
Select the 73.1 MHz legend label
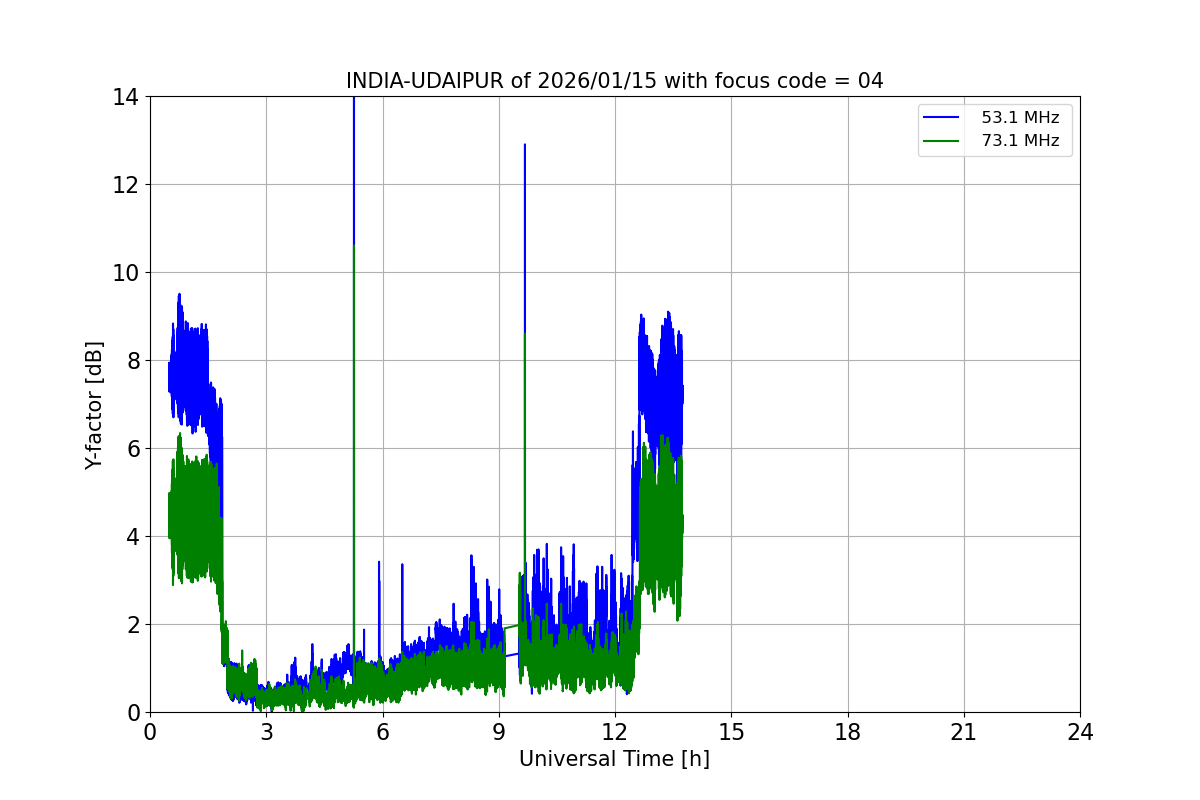tap(1020, 141)
